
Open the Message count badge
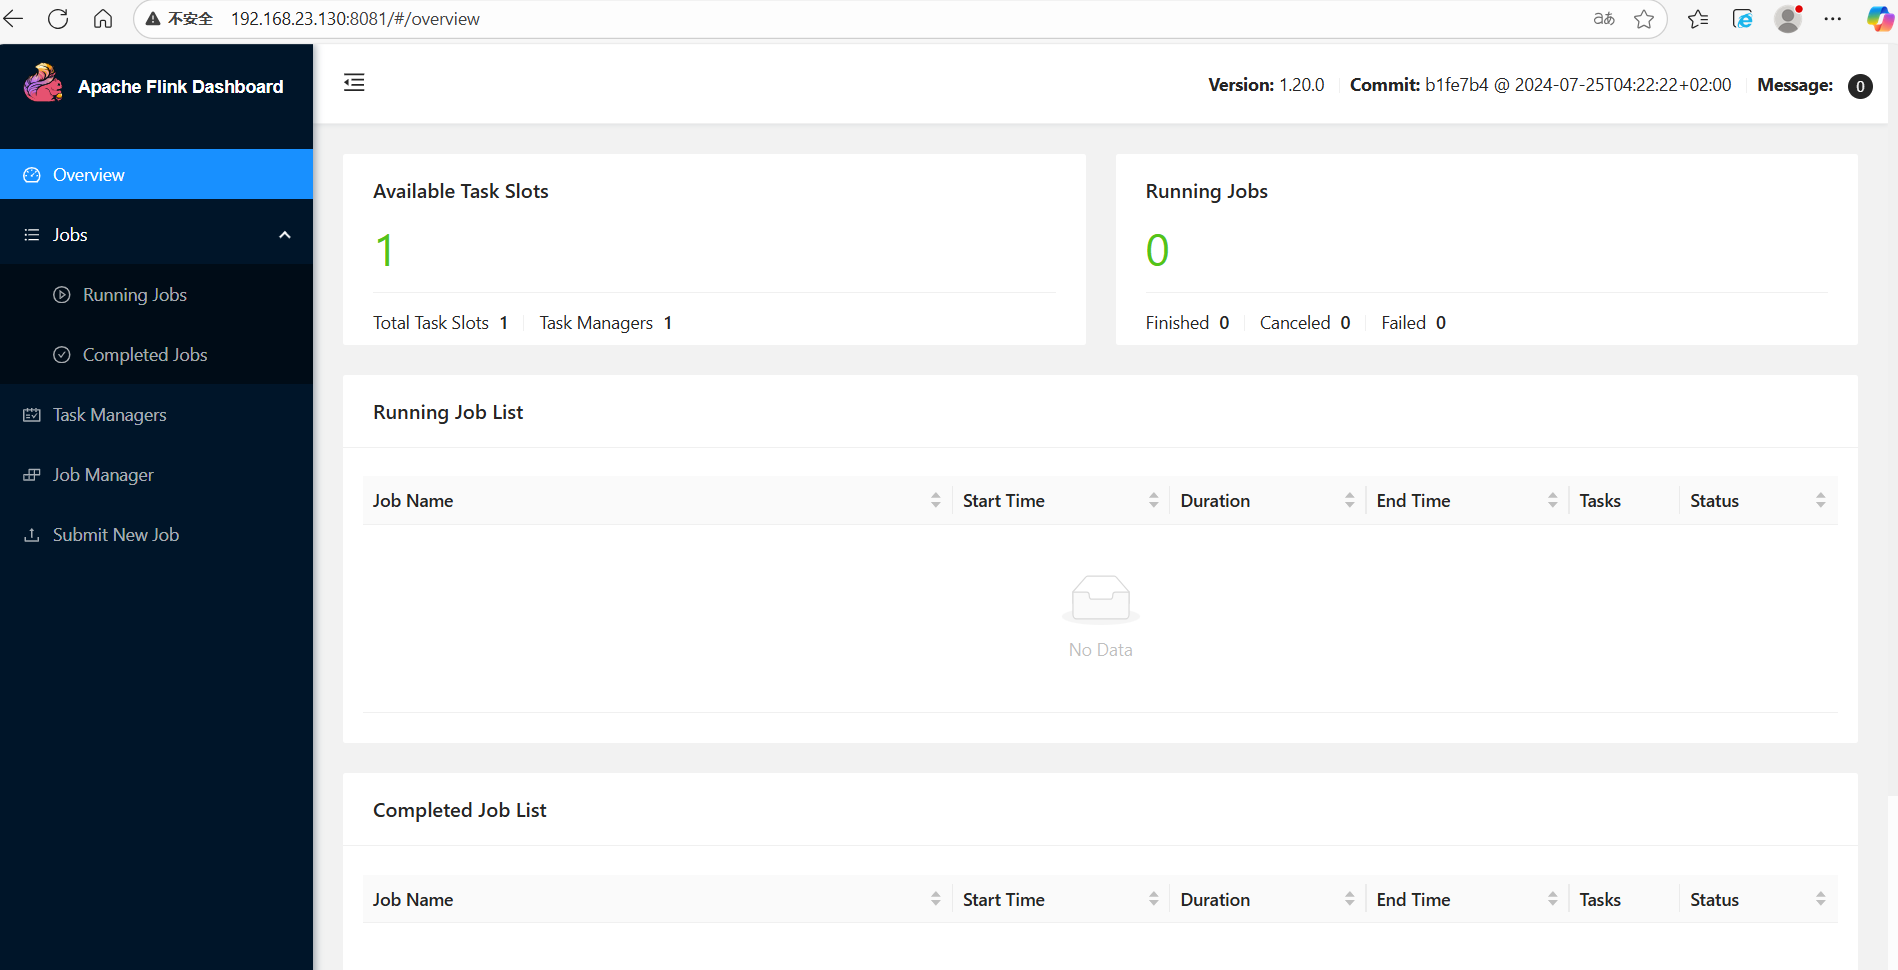coord(1860,86)
